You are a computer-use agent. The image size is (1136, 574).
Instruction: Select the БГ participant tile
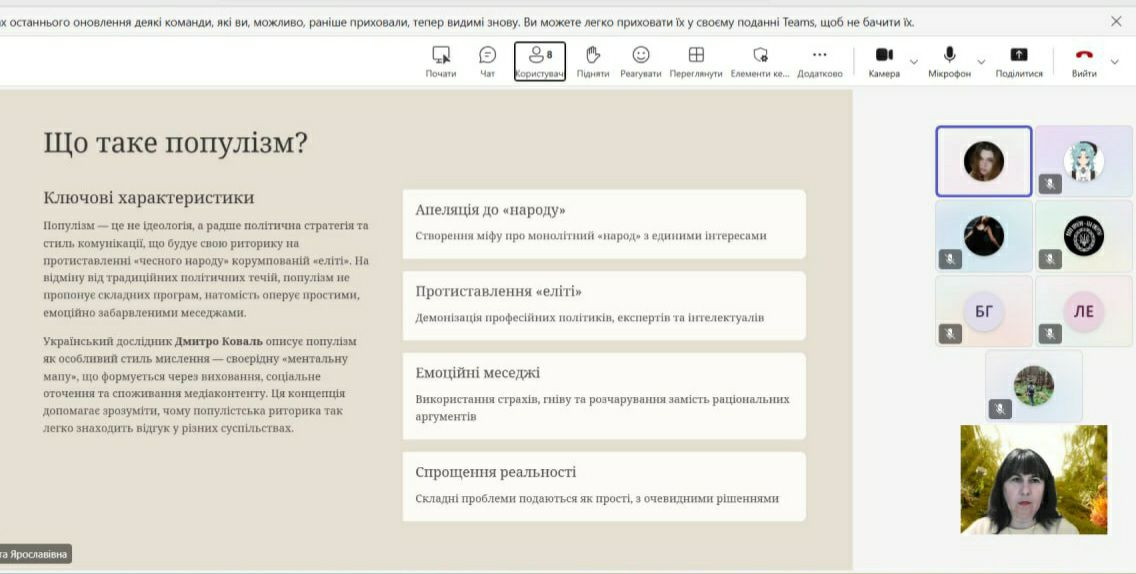pos(983,312)
